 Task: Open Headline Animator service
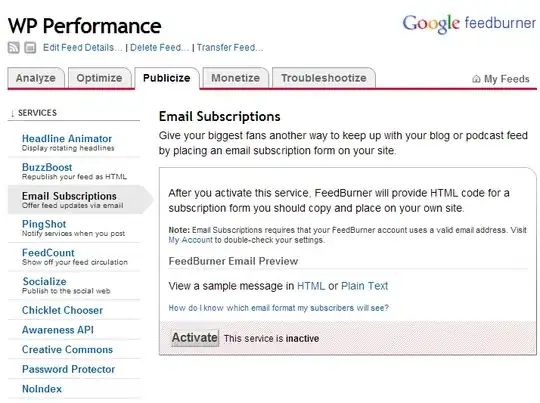coord(67,138)
